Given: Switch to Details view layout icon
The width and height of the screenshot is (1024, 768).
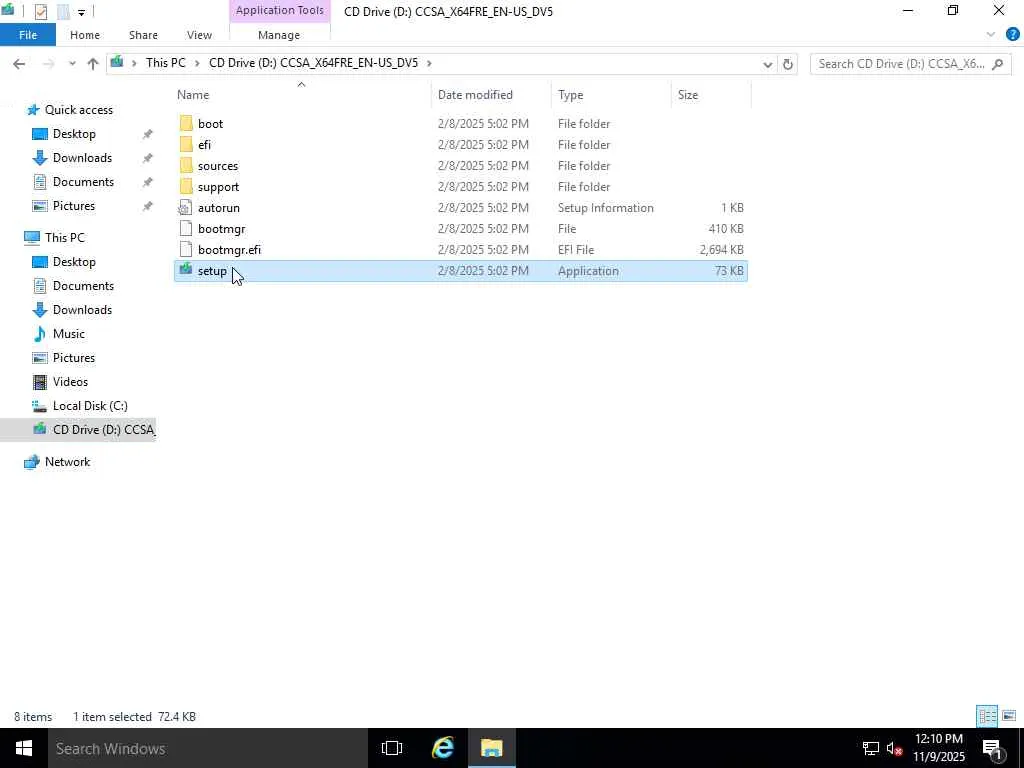Looking at the screenshot, I should coord(987,716).
